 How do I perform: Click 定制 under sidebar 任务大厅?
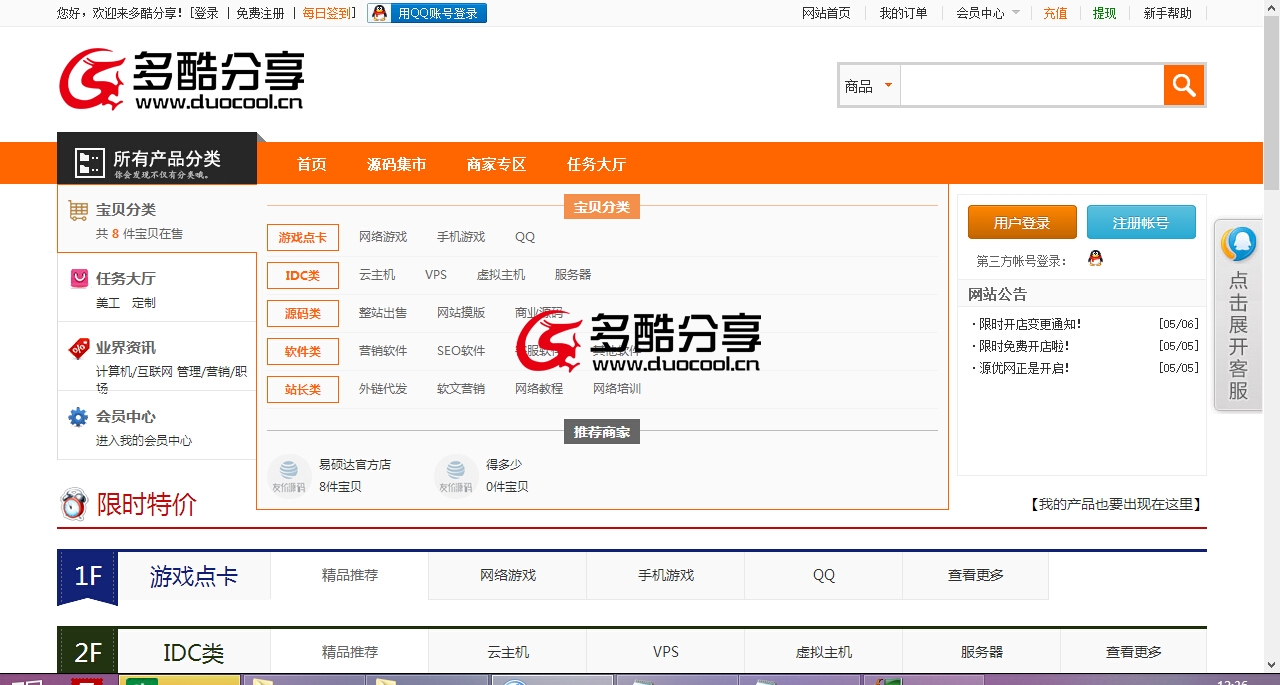click(x=144, y=303)
